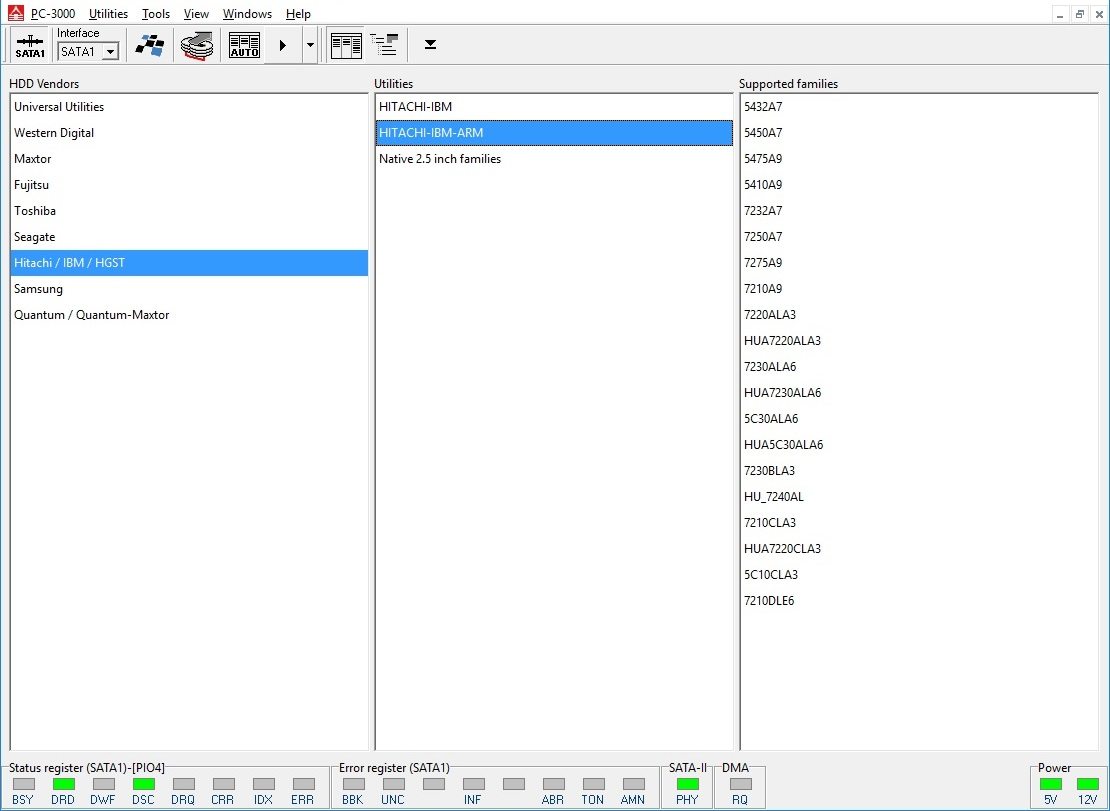Click the PC-3000 application logo icon
Viewport: 1110px width, 811px height.
(x=15, y=13)
